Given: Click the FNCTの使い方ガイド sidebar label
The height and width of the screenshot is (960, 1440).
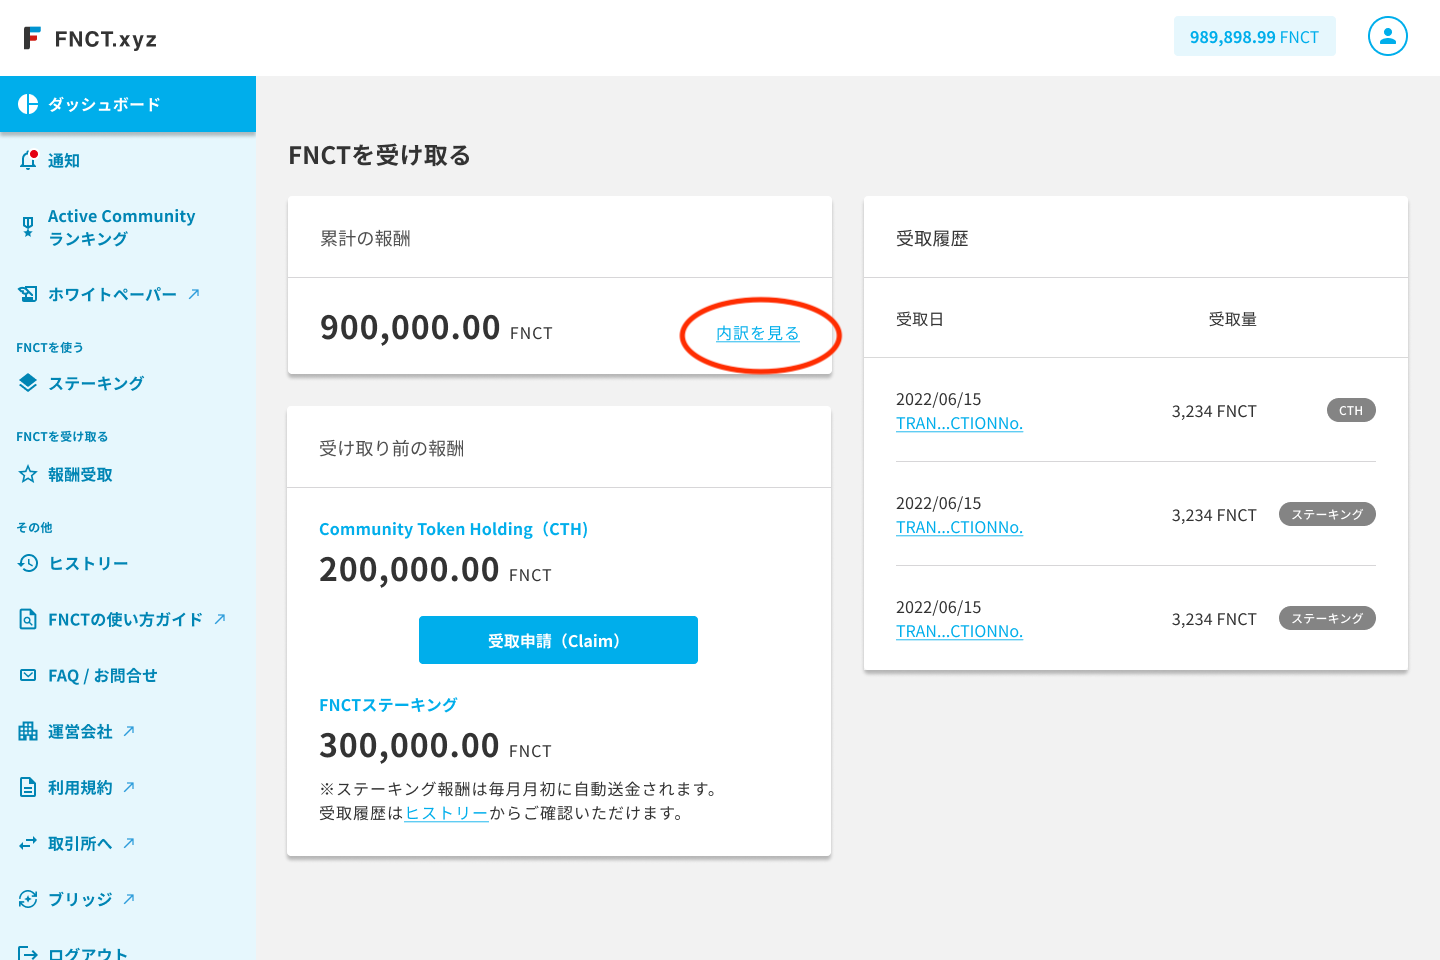Looking at the screenshot, I should 125,619.
